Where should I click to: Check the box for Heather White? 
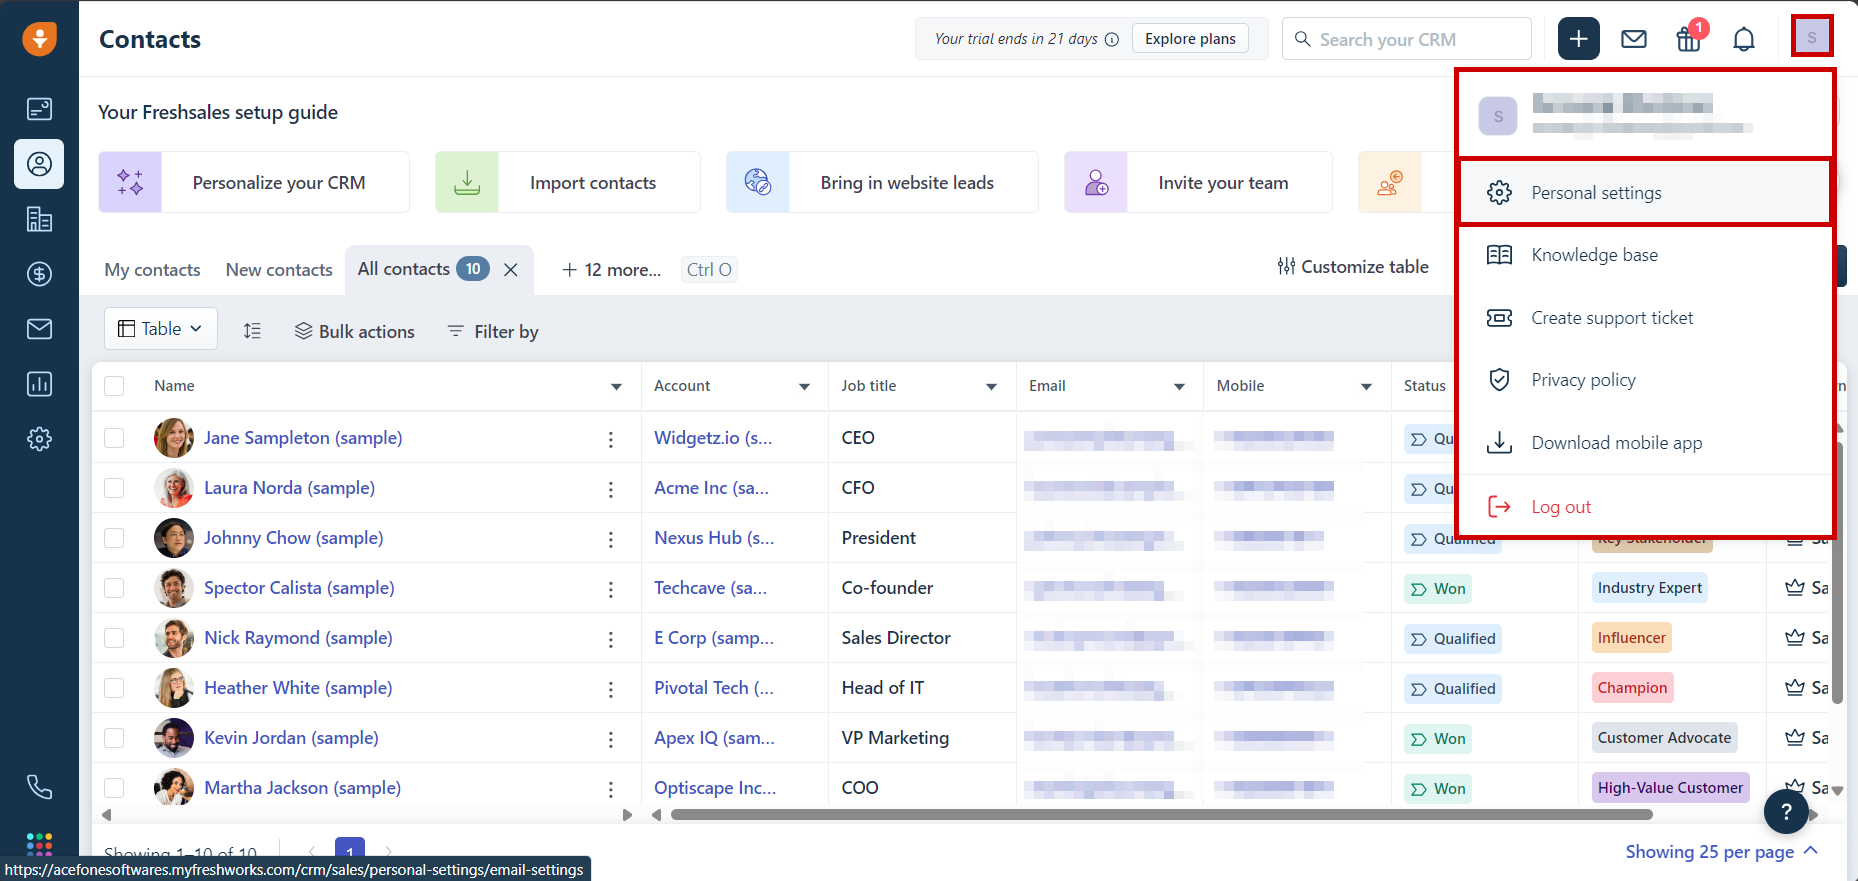pos(114,688)
